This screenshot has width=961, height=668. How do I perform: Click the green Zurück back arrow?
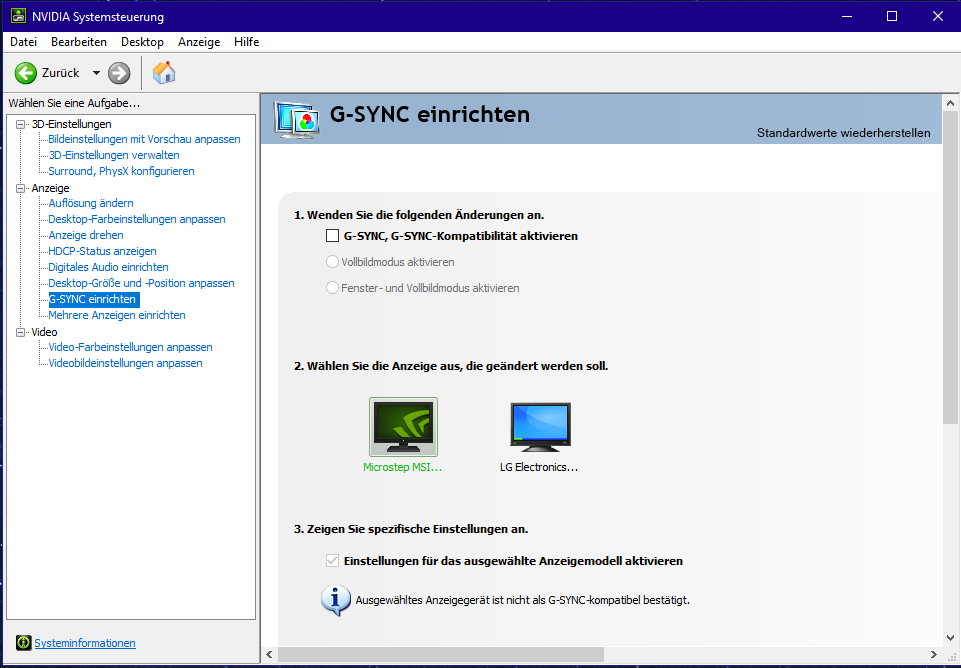point(26,73)
